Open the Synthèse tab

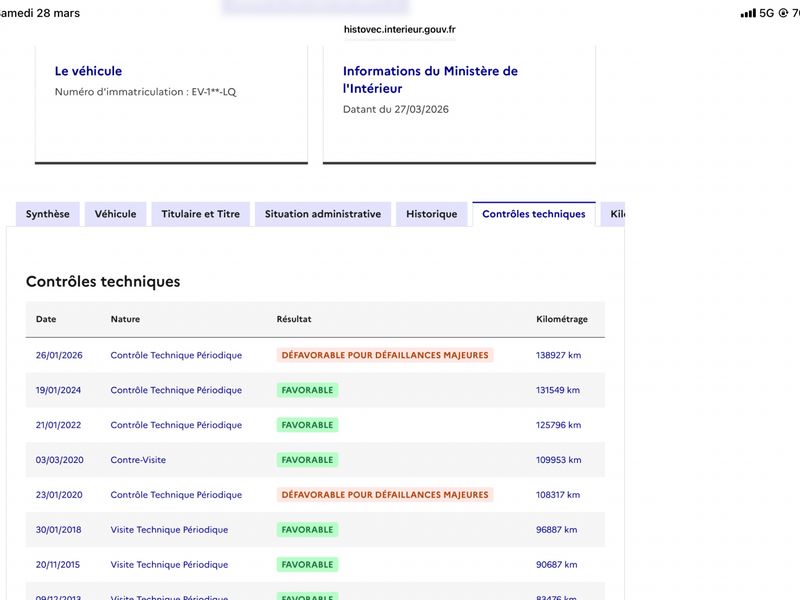(x=48, y=214)
